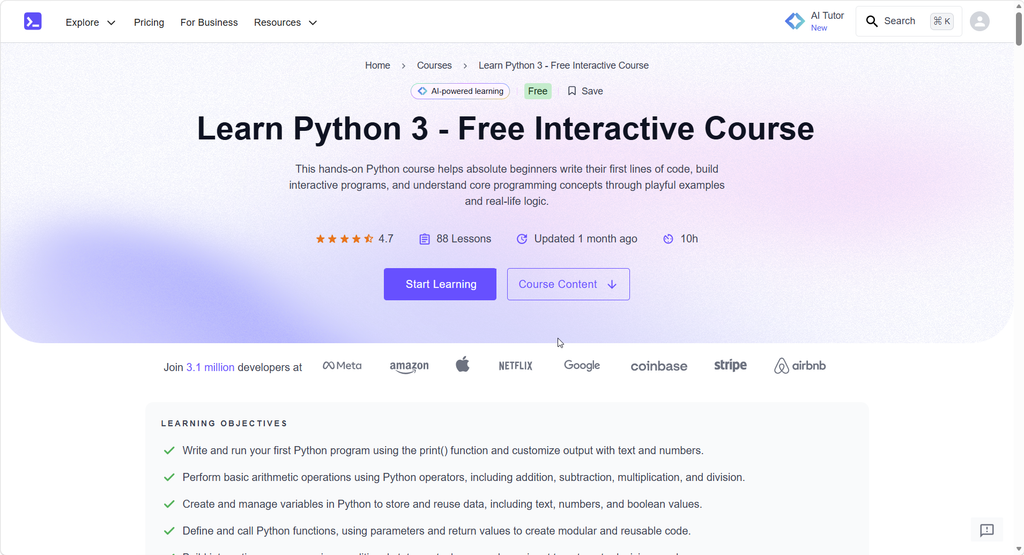This screenshot has width=1024, height=555.
Task: Click the down arrow in Course Content
Action: [612, 284]
